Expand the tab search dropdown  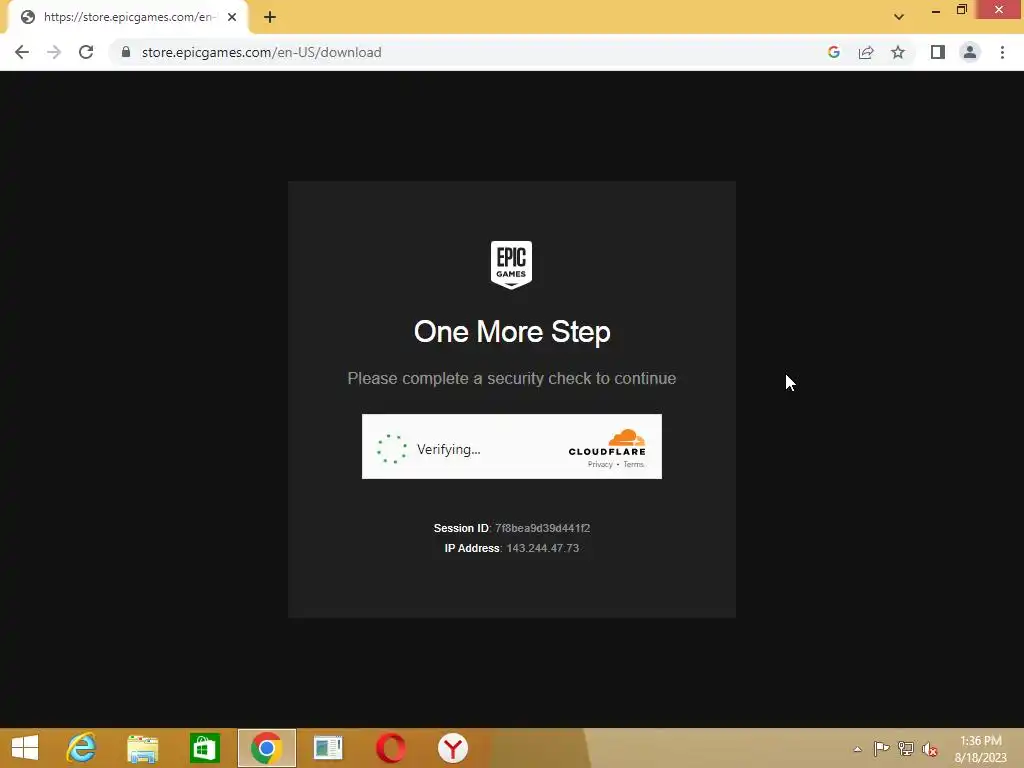tap(899, 17)
